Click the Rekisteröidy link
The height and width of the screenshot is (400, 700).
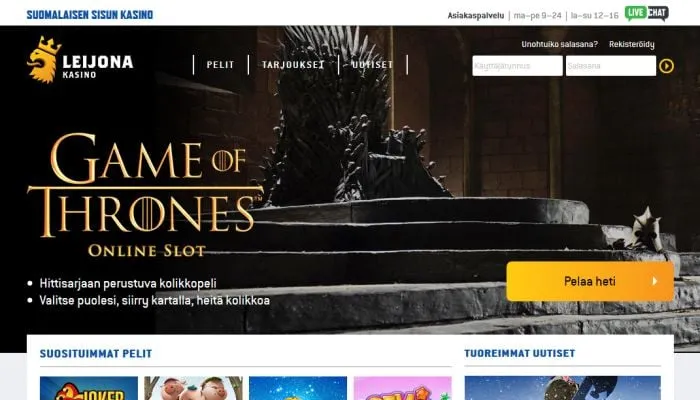click(x=632, y=44)
